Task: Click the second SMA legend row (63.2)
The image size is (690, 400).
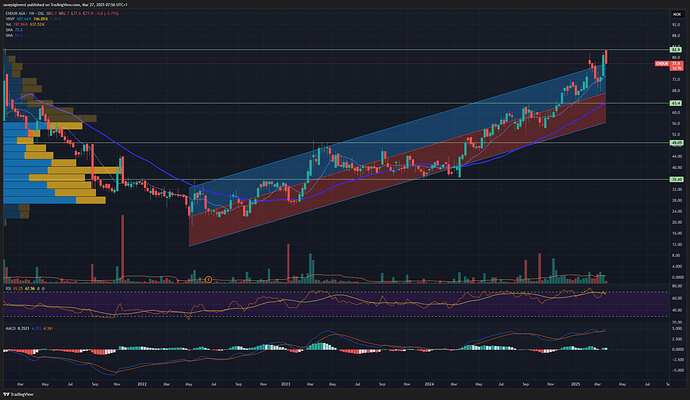Action: pos(14,35)
